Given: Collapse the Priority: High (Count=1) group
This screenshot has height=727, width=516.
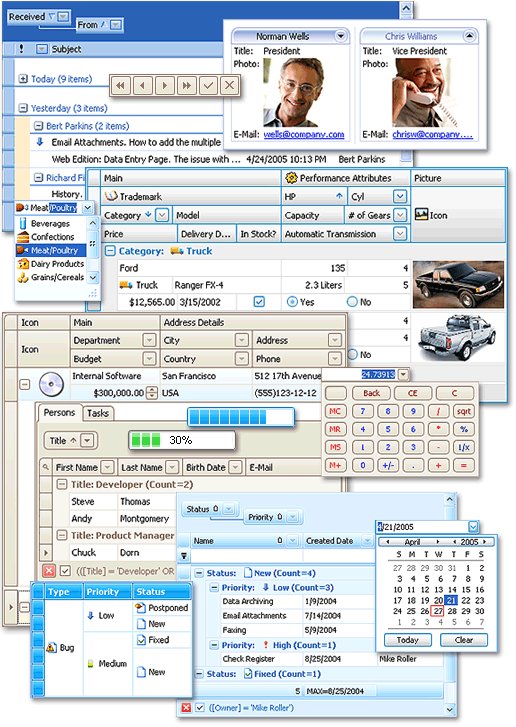Looking at the screenshot, I should (214, 645).
